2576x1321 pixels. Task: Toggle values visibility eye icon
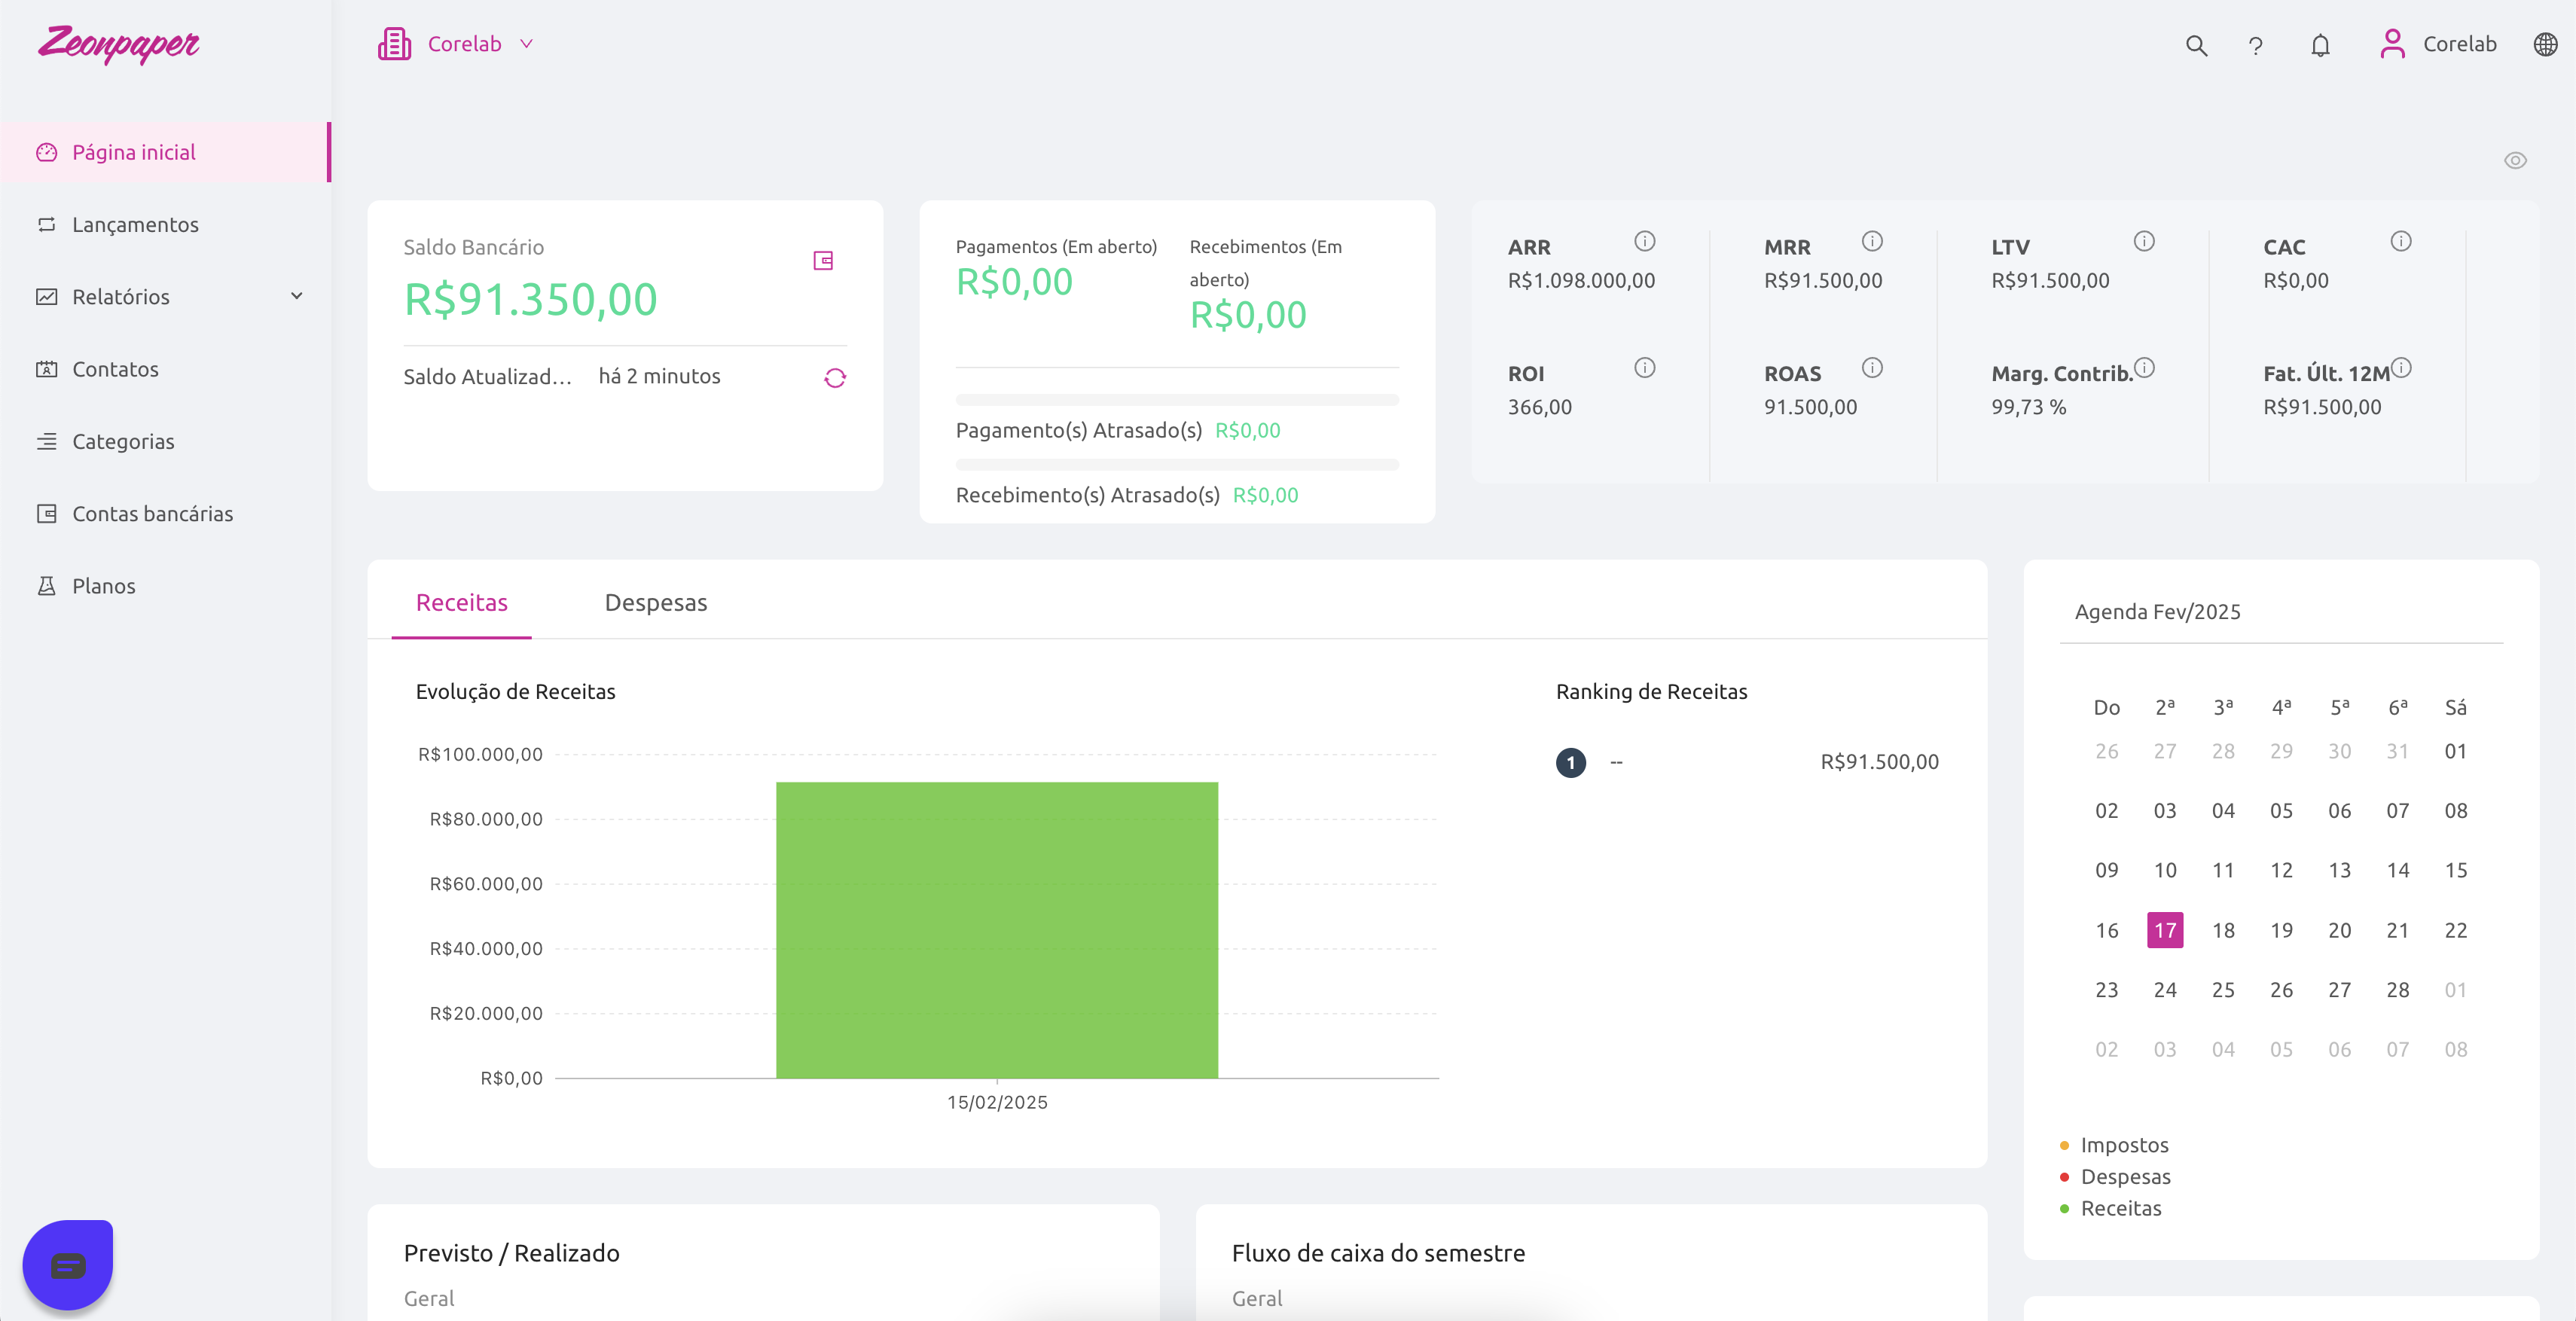[2515, 161]
